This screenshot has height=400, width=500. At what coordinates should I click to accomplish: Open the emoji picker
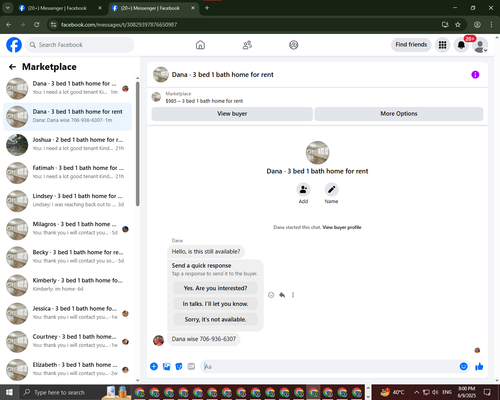pos(463,367)
